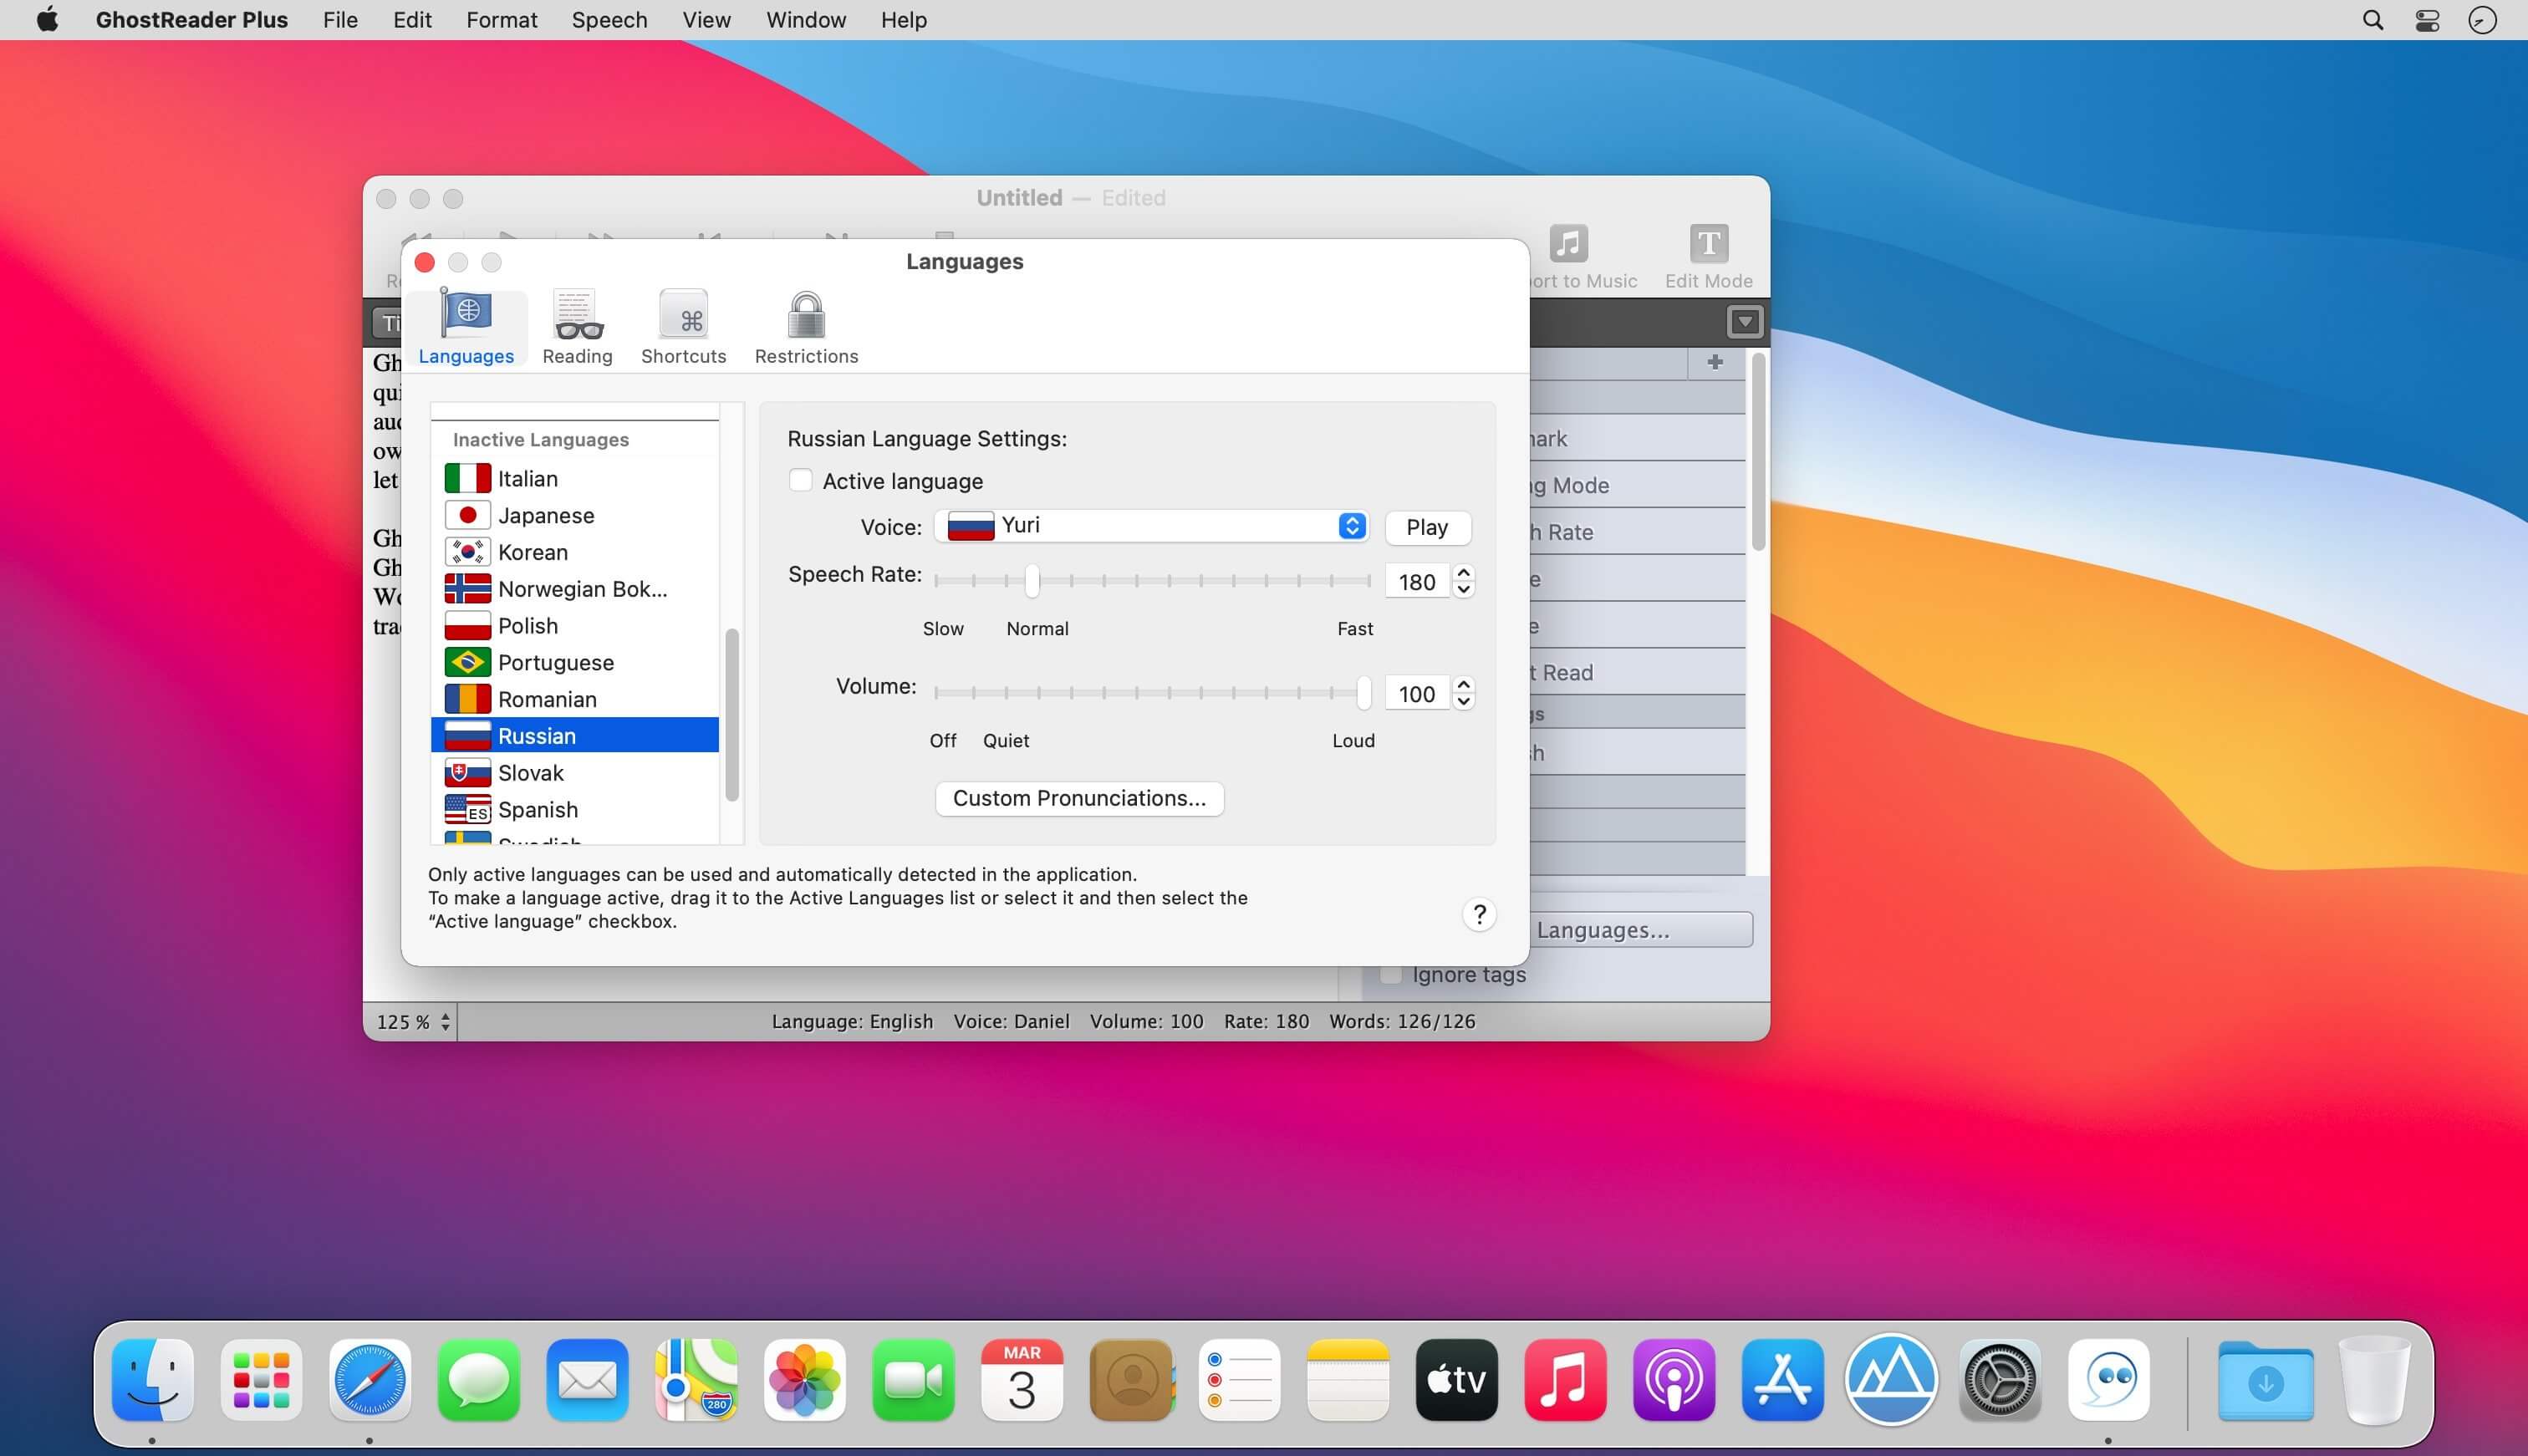This screenshot has width=2528, height=1456.
Task: Open the Languages preferences tab
Action: pyautogui.click(x=466, y=327)
